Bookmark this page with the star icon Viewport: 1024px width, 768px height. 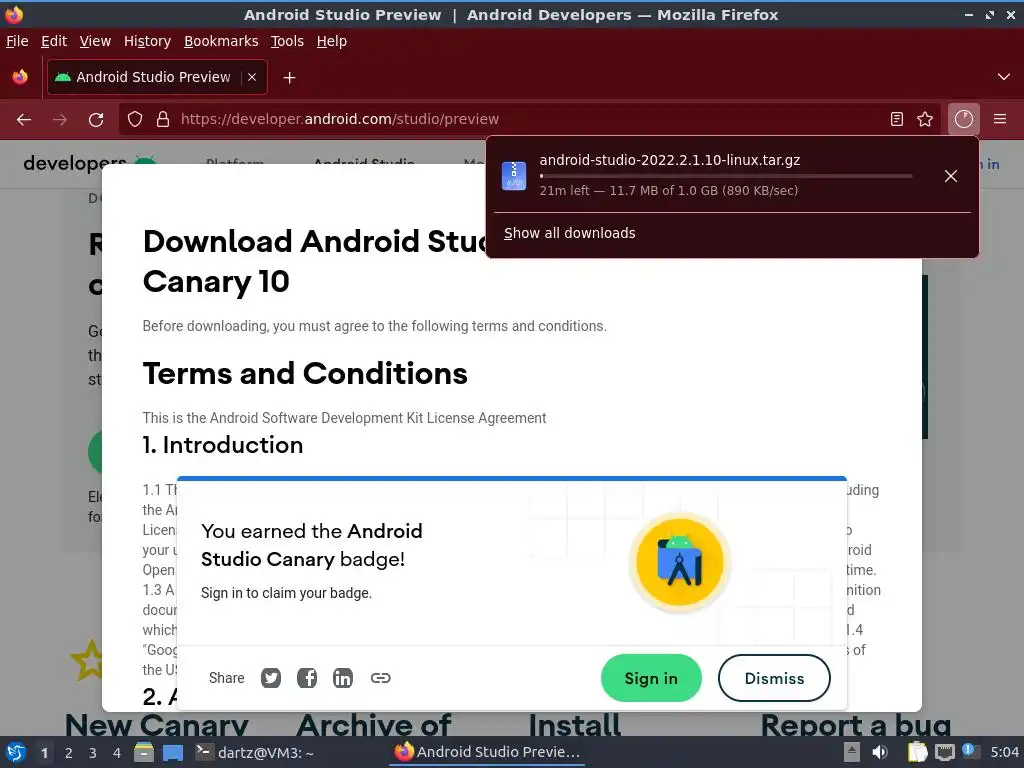pos(925,119)
